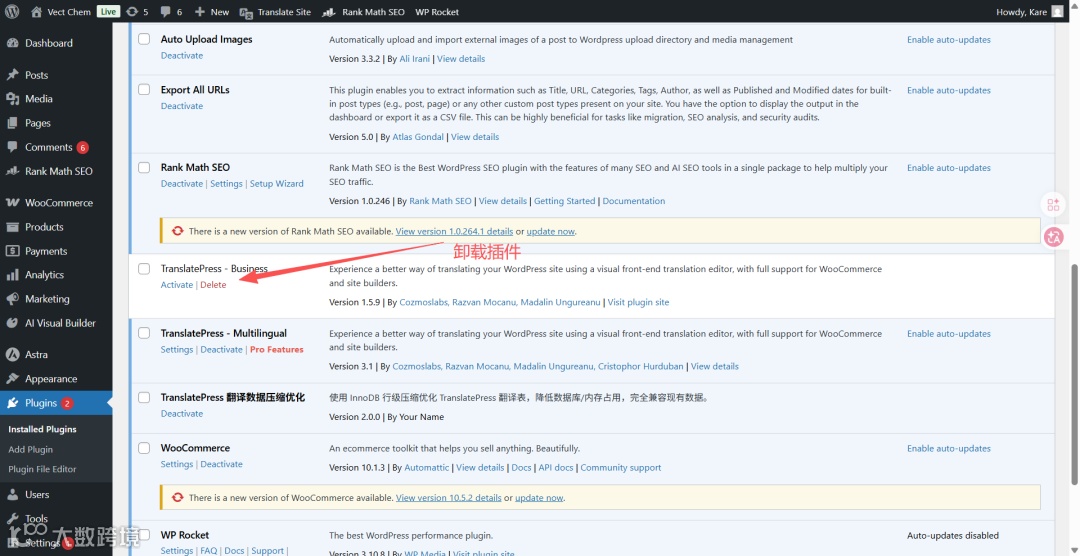Enable auto-updates for WooCommerce

click(x=948, y=449)
